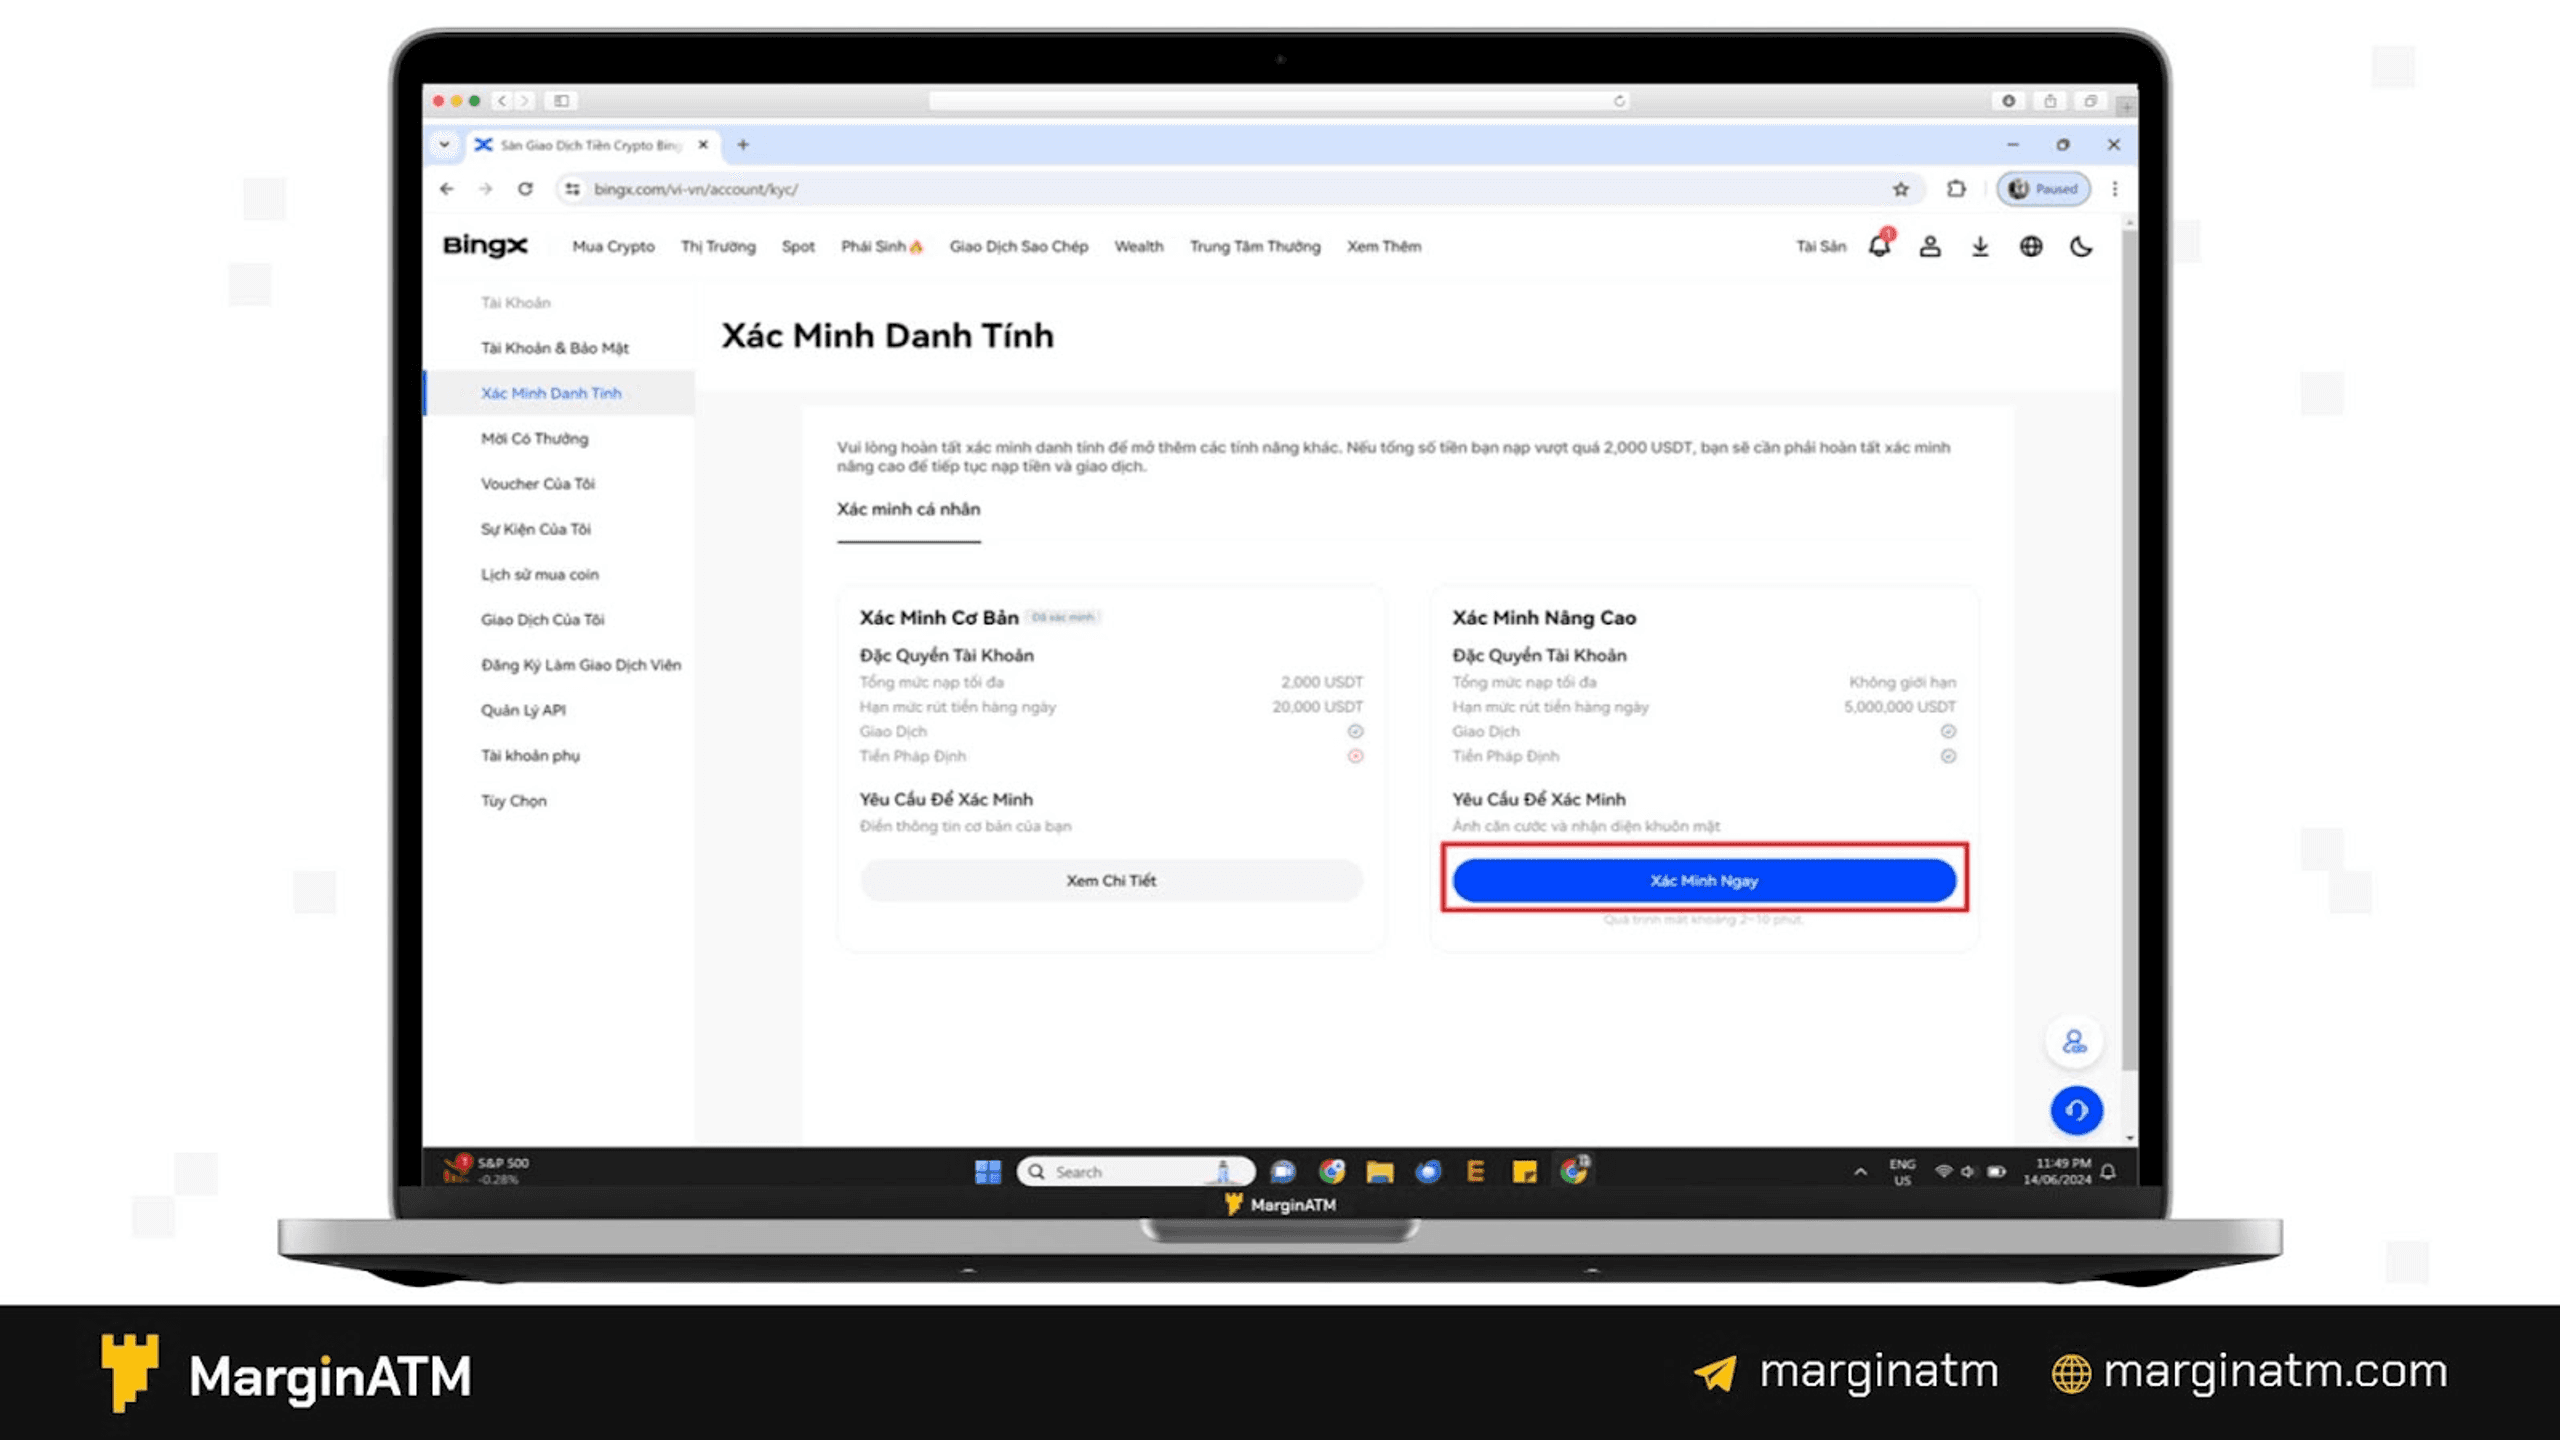2560x1440 pixels.
Task: Open the notifications bell icon
Action: coord(1879,246)
